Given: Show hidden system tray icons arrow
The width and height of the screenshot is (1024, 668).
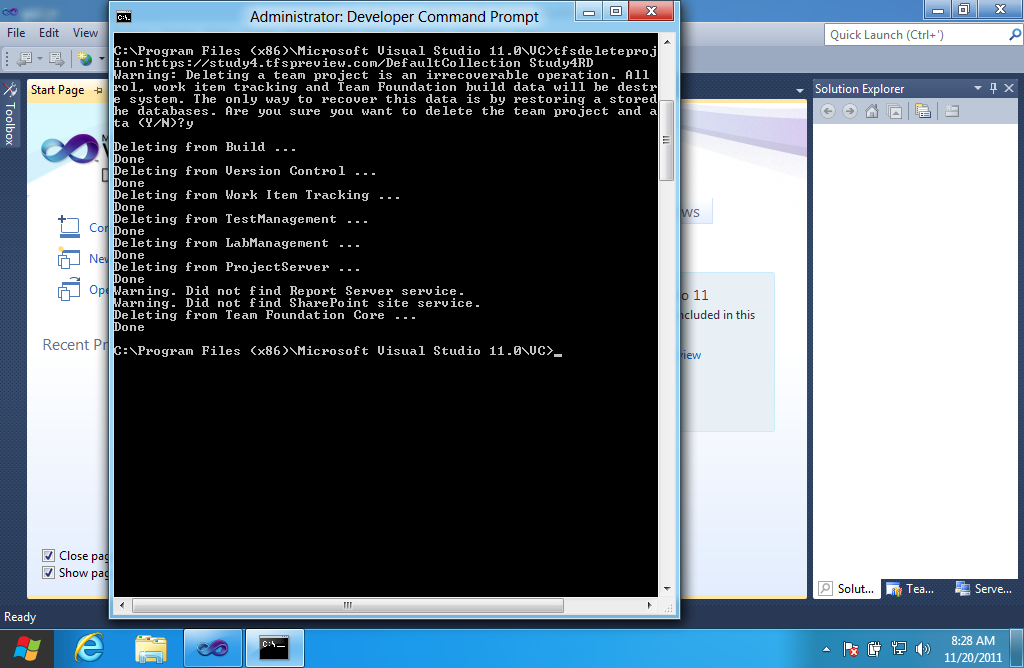Looking at the screenshot, I should (826, 649).
